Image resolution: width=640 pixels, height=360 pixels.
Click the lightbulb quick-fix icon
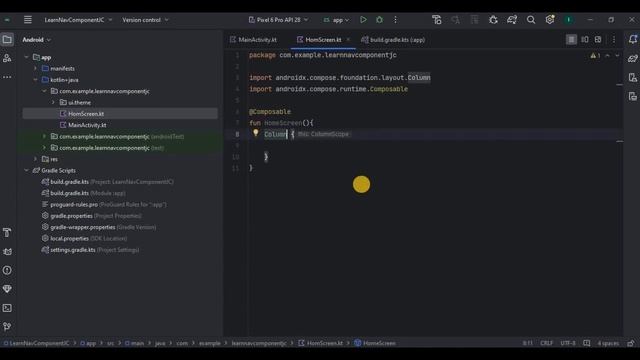pos(256,133)
